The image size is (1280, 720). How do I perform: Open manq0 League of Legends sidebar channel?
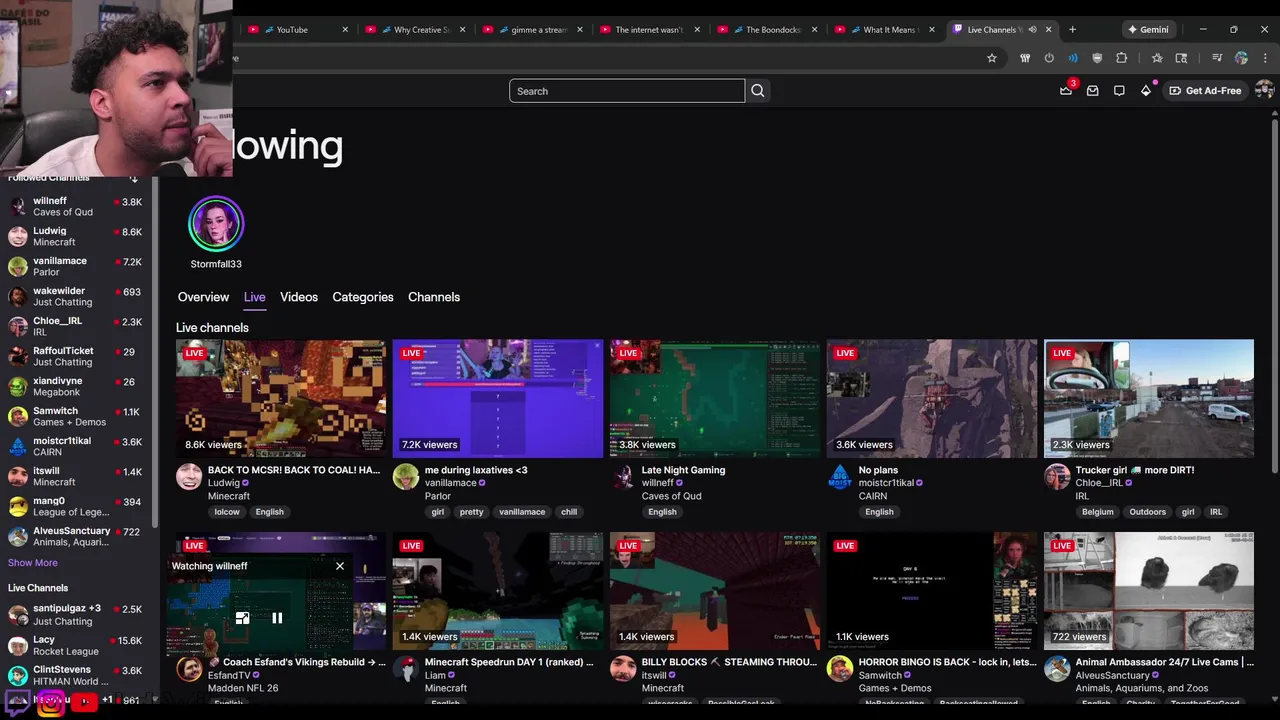point(75,507)
